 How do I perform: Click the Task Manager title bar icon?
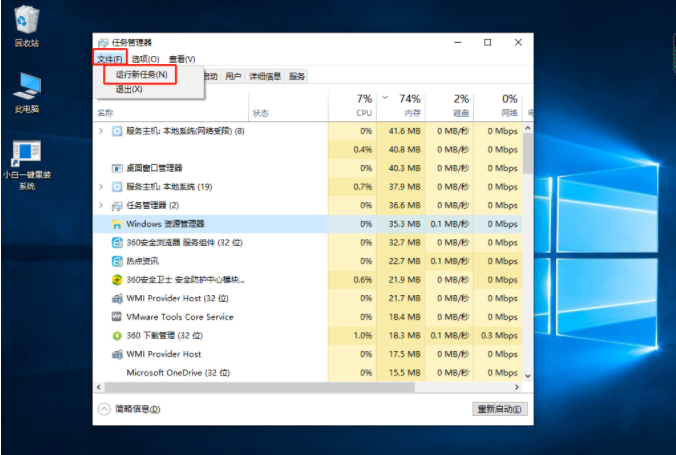pyautogui.click(x=103, y=42)
